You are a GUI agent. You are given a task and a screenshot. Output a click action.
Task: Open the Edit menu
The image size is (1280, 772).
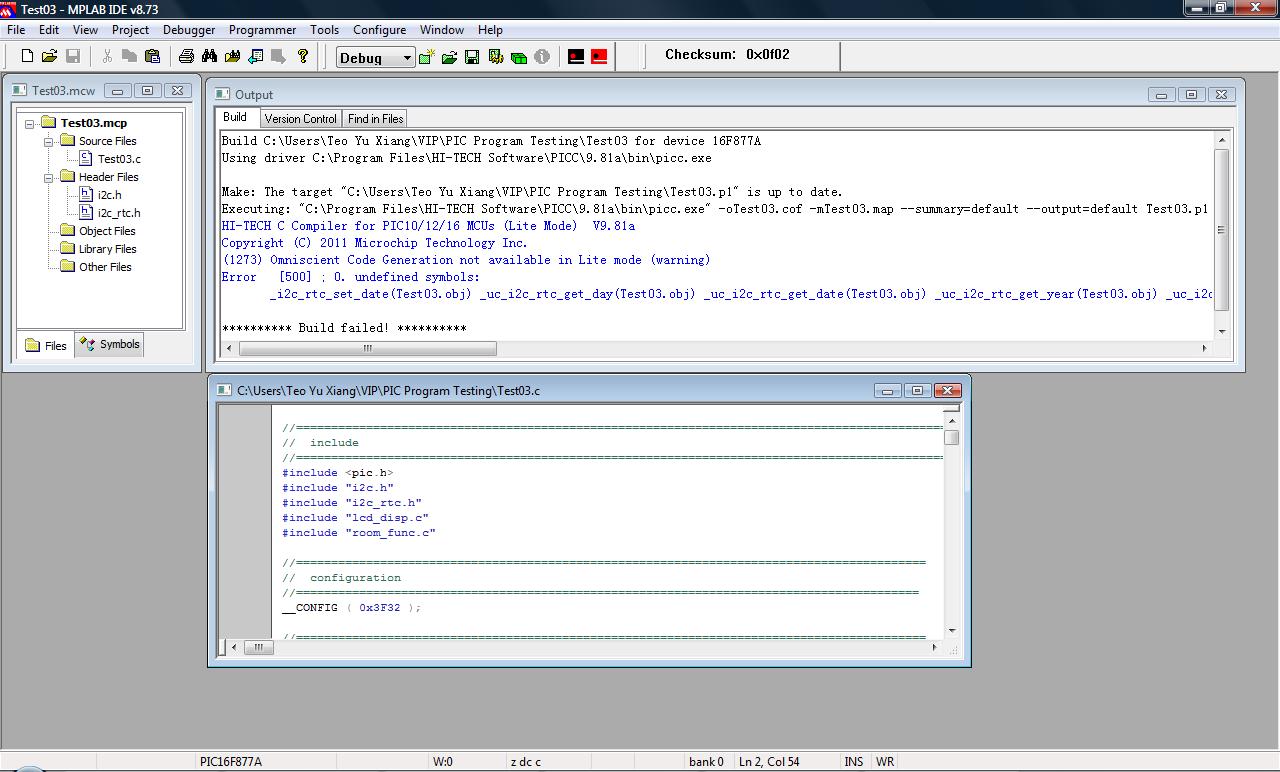click(48, 30)
